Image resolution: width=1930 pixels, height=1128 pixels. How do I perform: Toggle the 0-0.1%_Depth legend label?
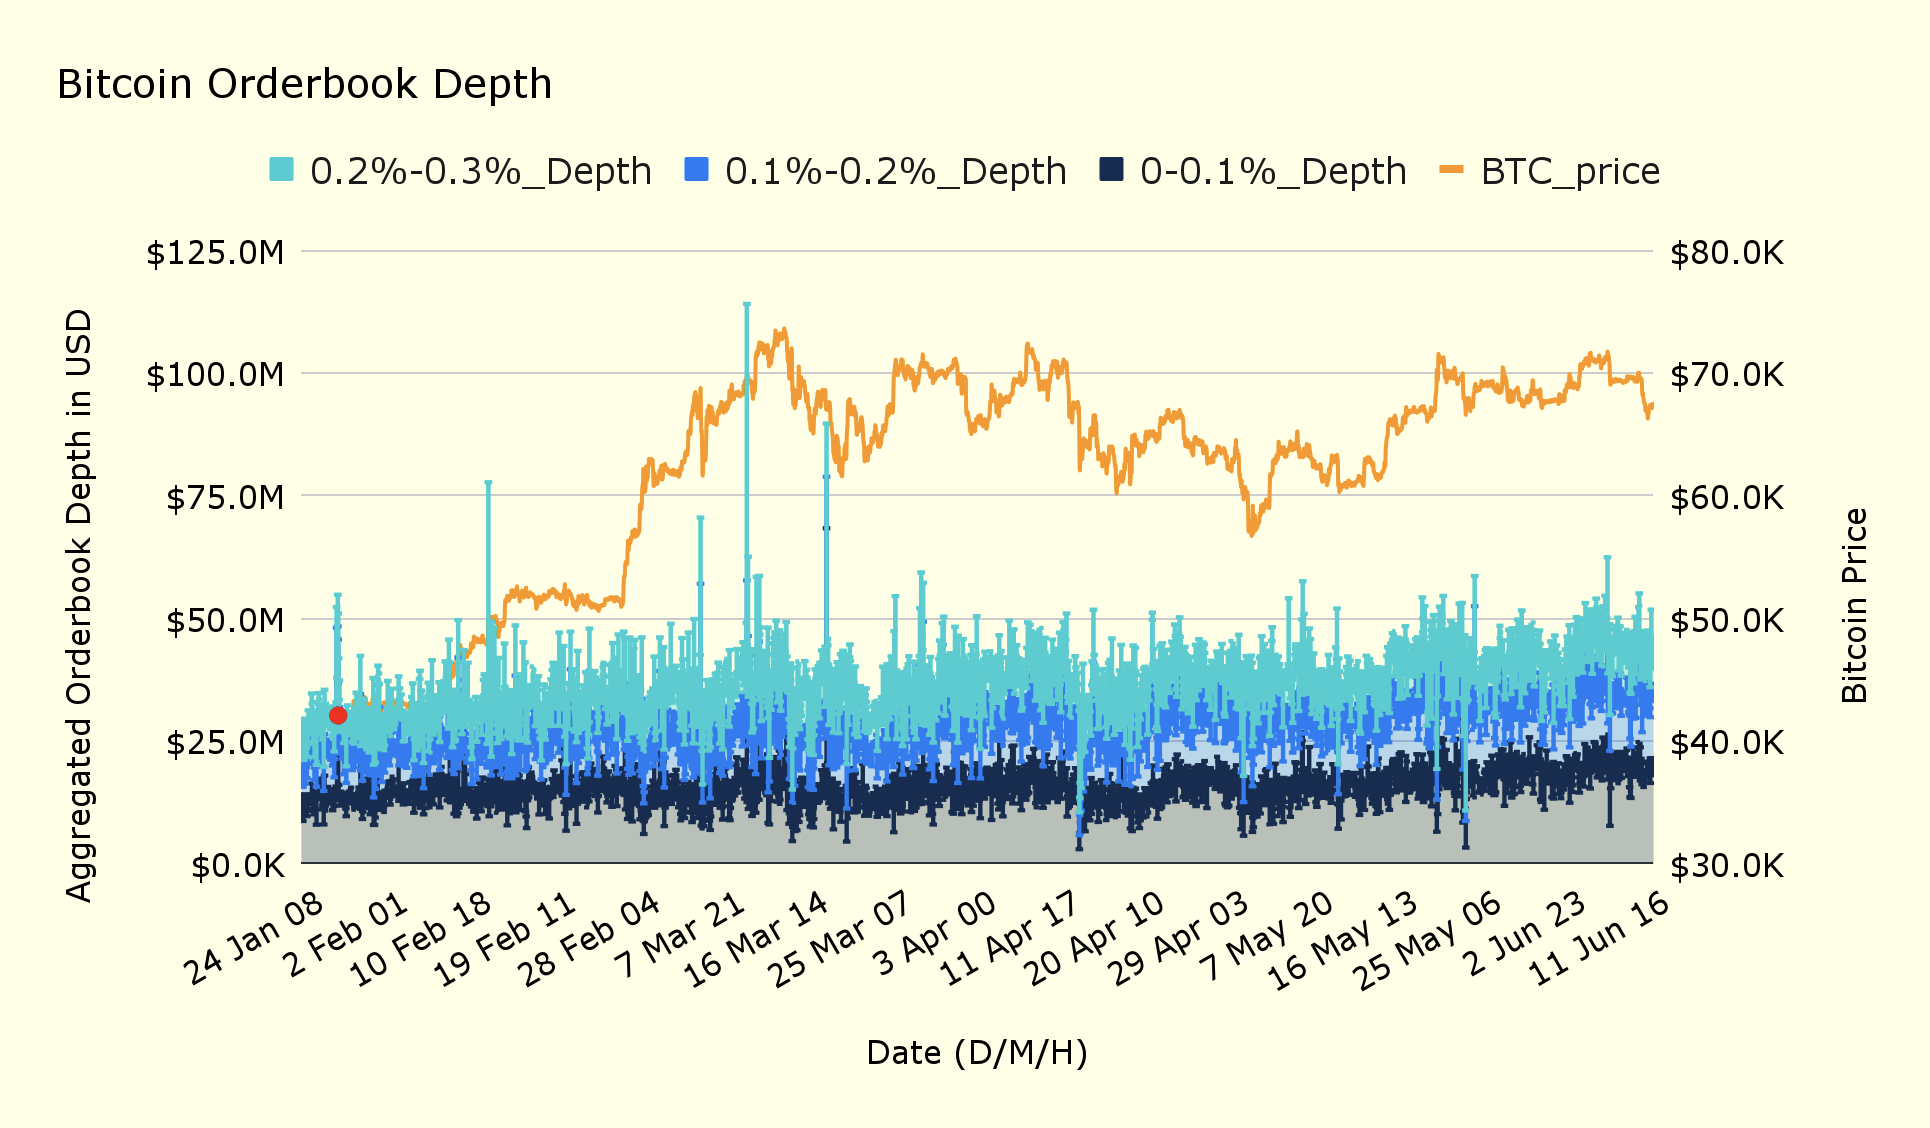pyautogui.click(x=1273, y=171)
